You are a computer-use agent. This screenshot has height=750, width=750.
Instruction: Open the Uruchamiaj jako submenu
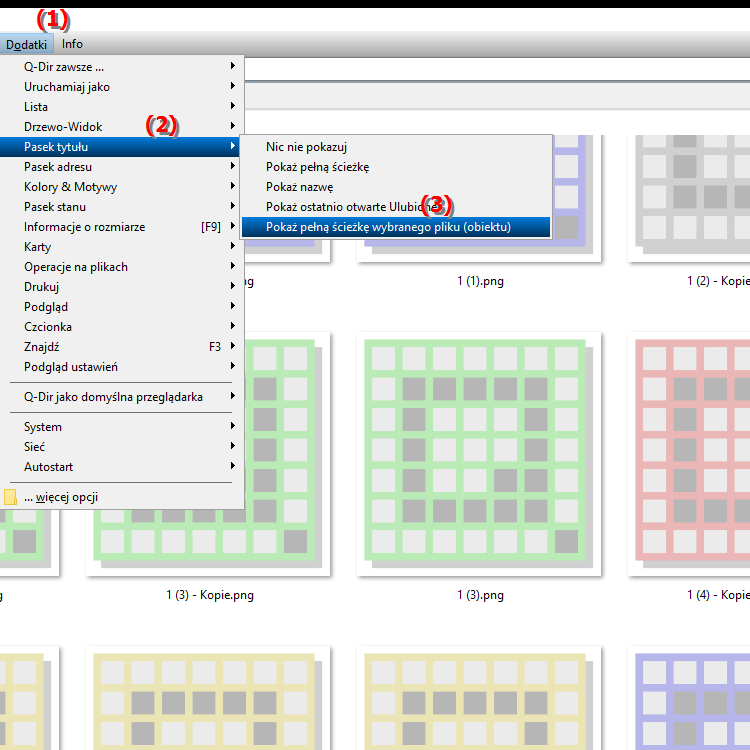[x=122, y=87]
